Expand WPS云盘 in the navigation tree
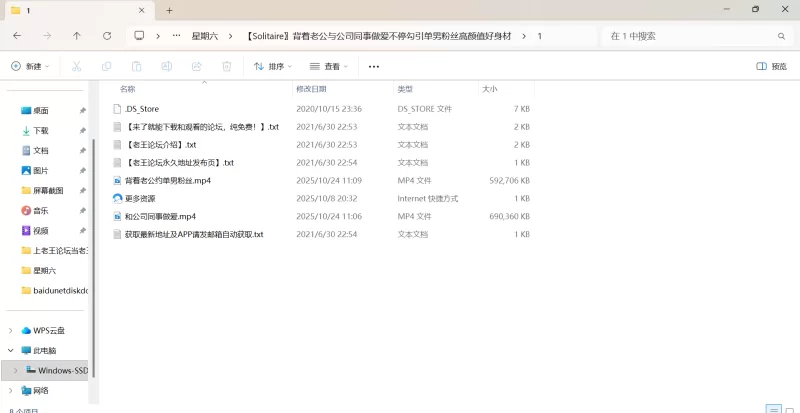The width and height of the screenshot is (800, 413). pyautogui.click(x=11, y=331)
